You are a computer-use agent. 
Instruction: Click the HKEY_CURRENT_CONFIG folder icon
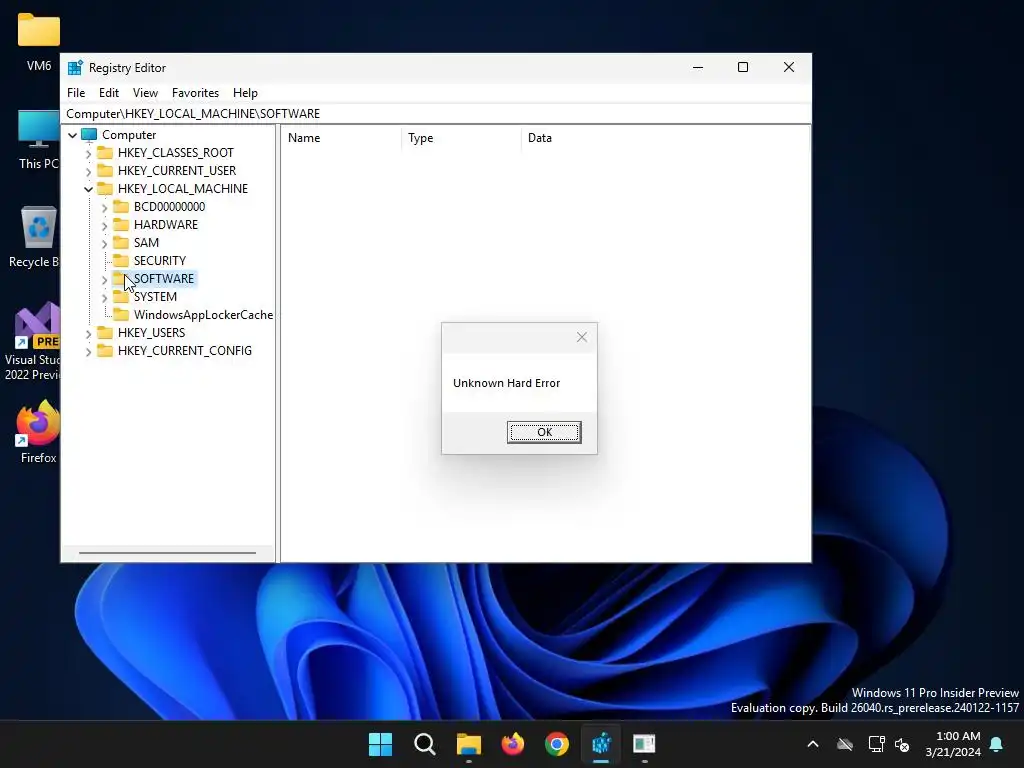tap(105, 351)
